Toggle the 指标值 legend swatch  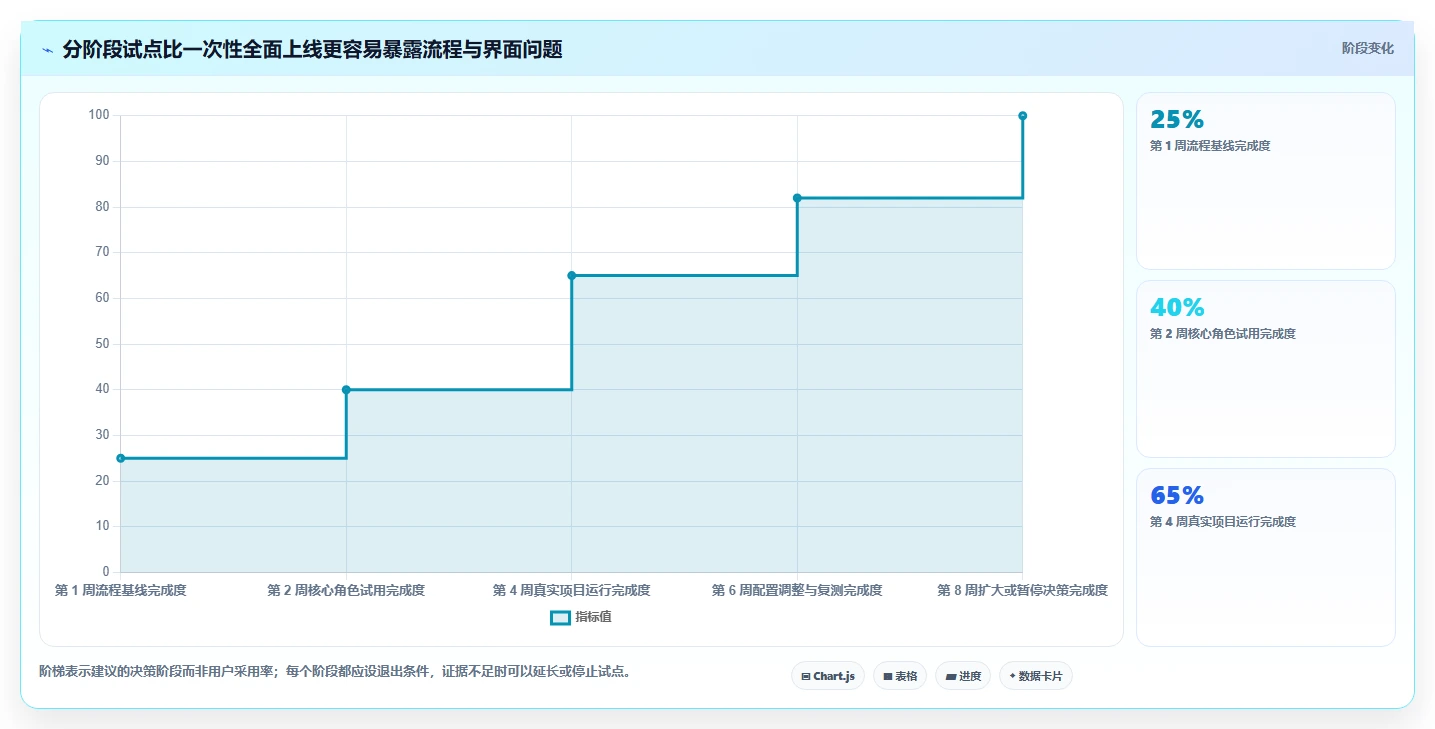click(560, 618)
